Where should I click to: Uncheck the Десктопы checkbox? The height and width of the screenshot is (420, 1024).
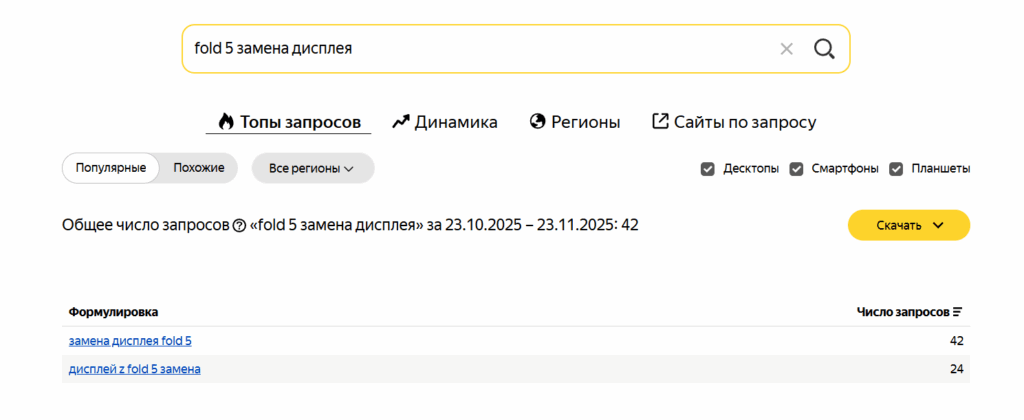707,169
